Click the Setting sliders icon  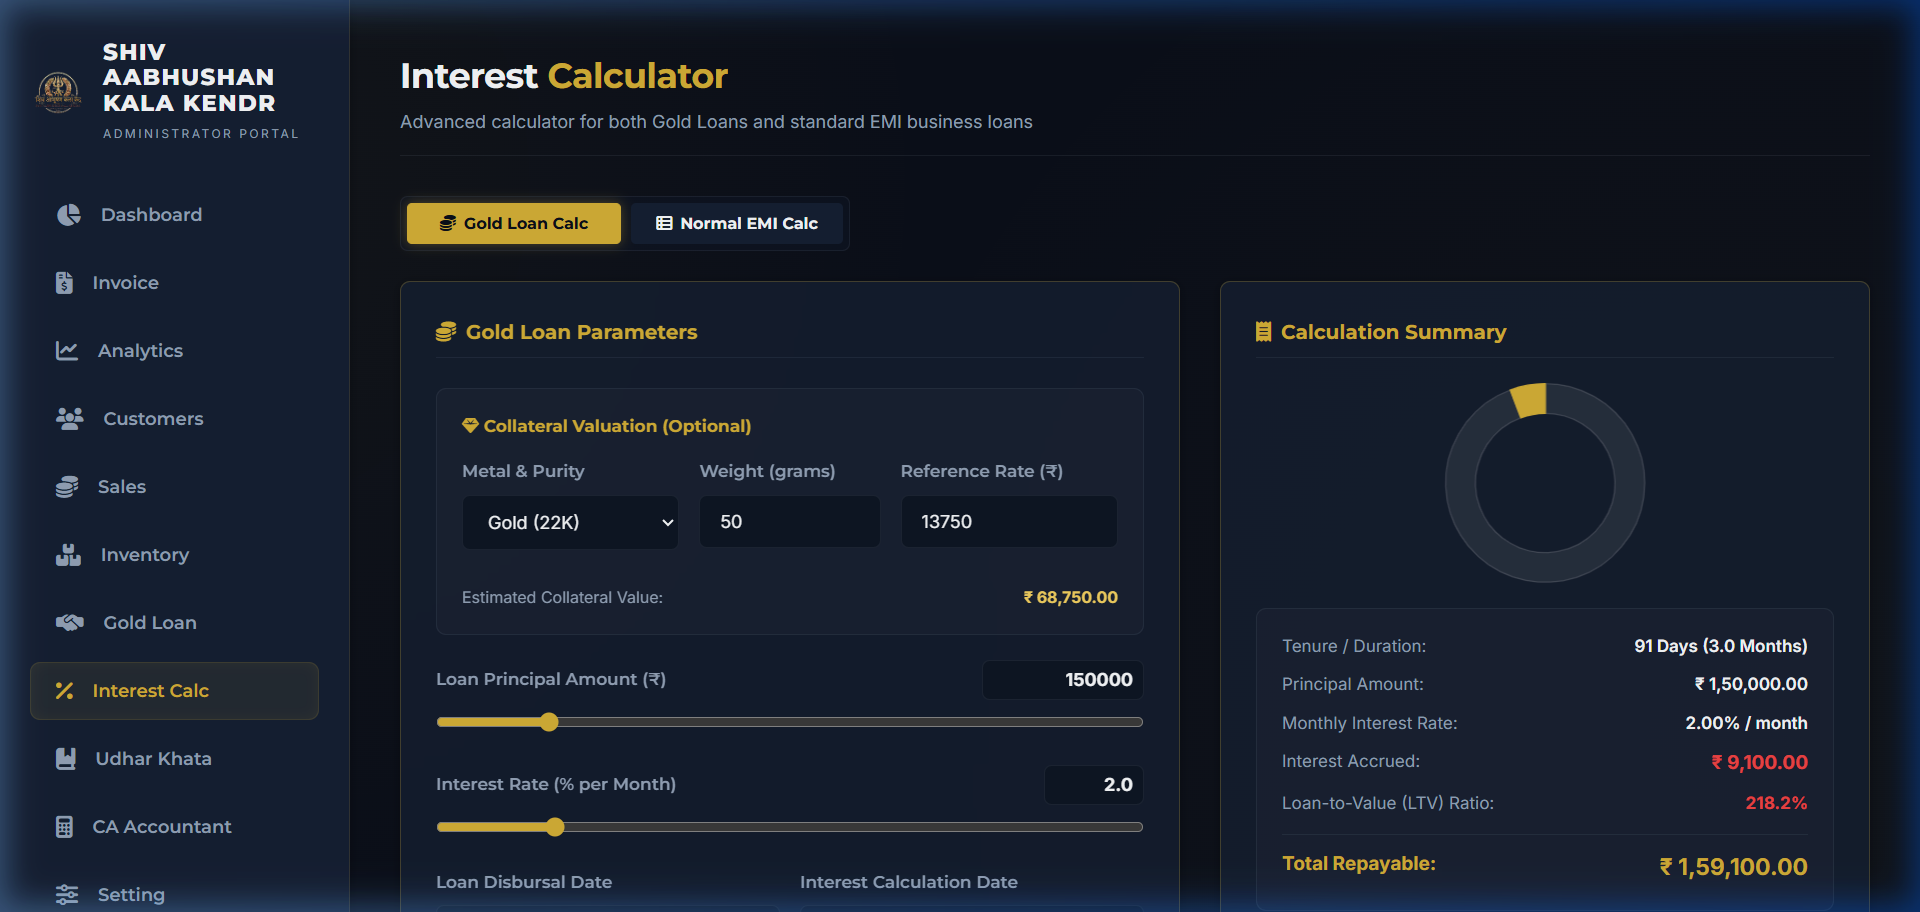pos(67,895)
